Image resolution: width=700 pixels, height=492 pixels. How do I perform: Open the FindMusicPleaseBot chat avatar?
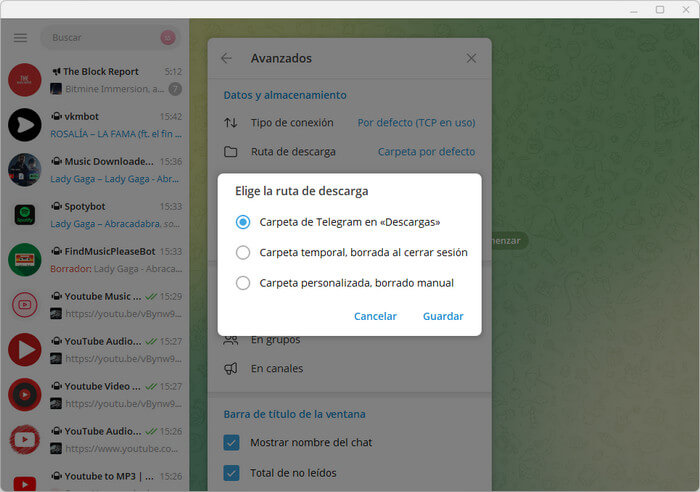click(25, 260)
